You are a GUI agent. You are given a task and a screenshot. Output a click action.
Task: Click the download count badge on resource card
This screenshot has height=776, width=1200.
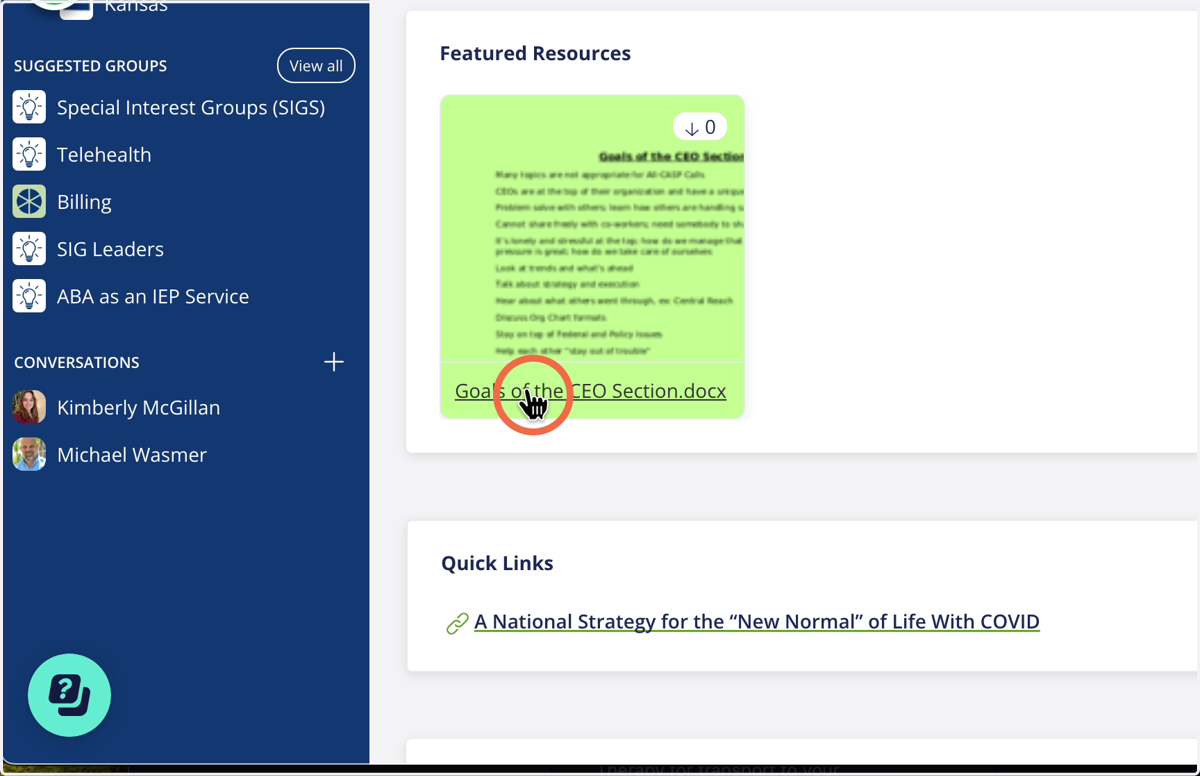[x=700, y=127]
